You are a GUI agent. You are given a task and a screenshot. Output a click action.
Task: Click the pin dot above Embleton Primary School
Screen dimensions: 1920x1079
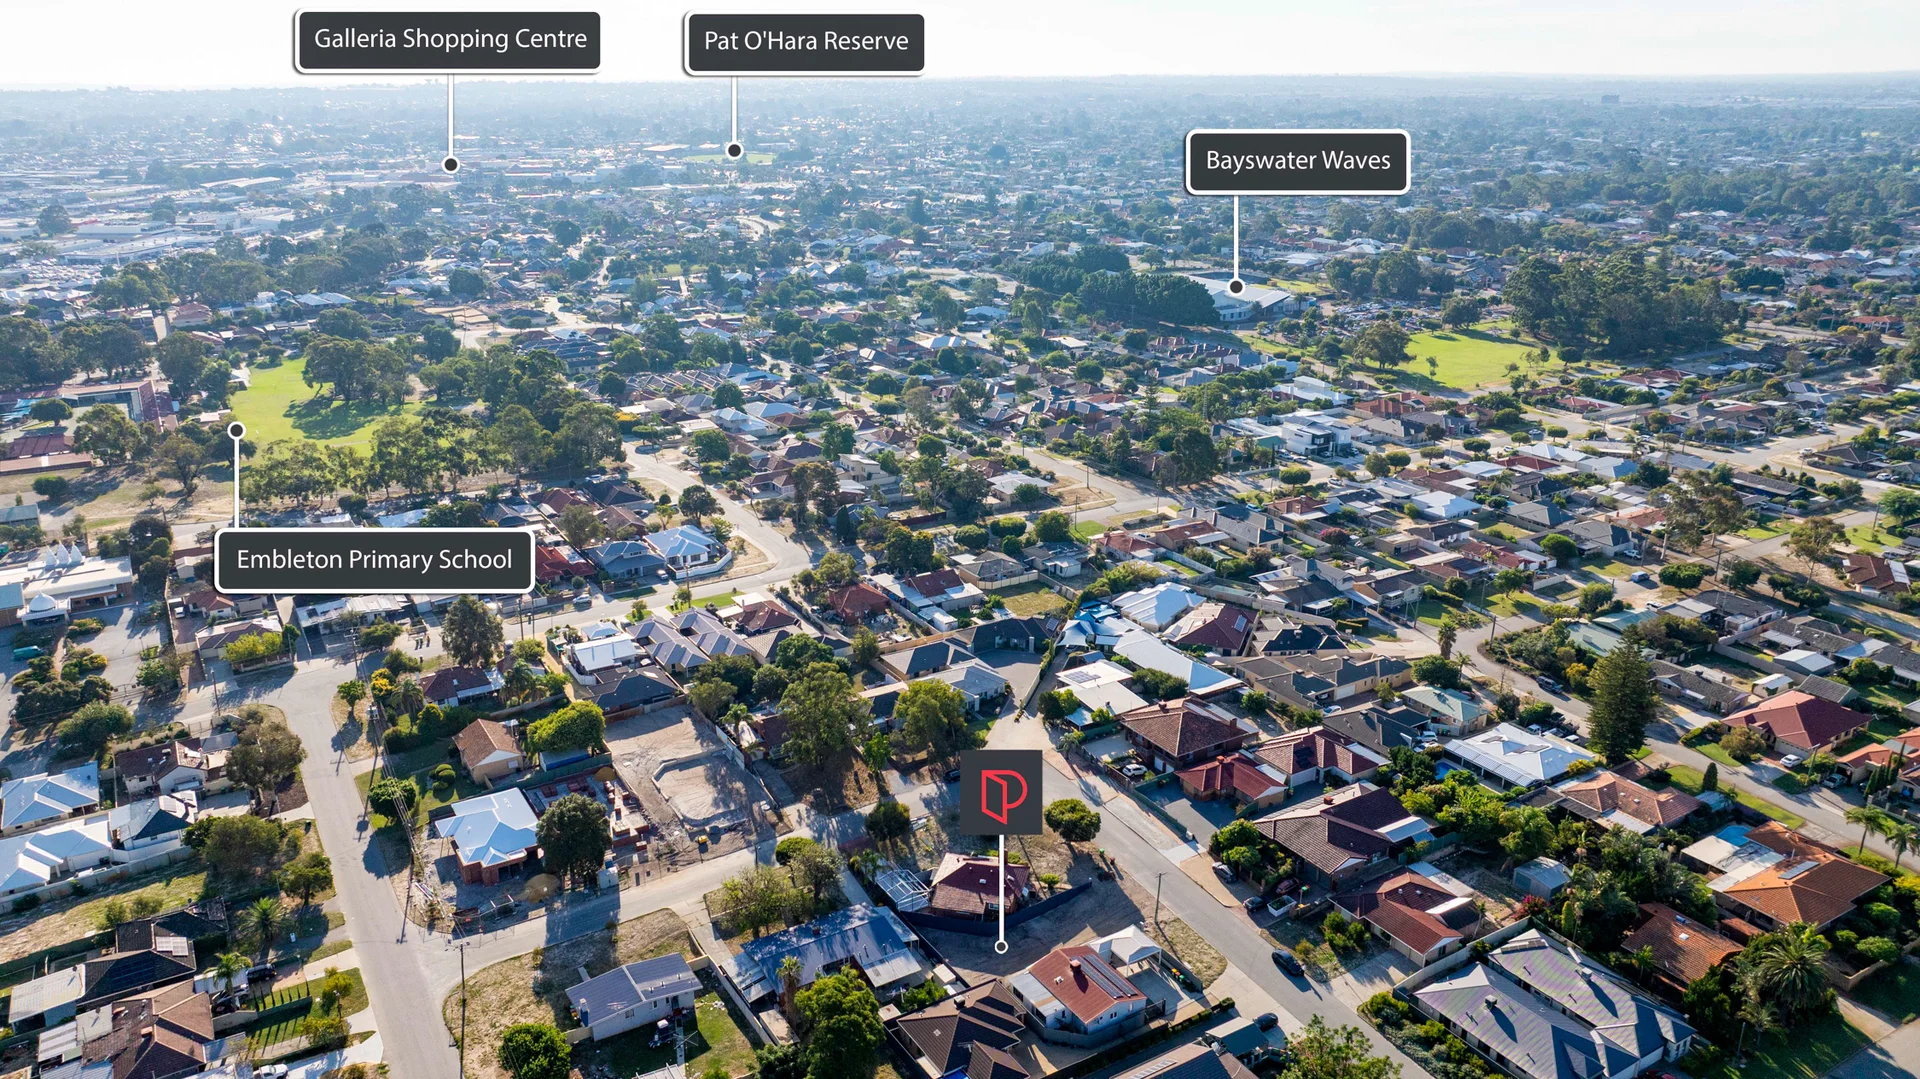pos(236,431)
